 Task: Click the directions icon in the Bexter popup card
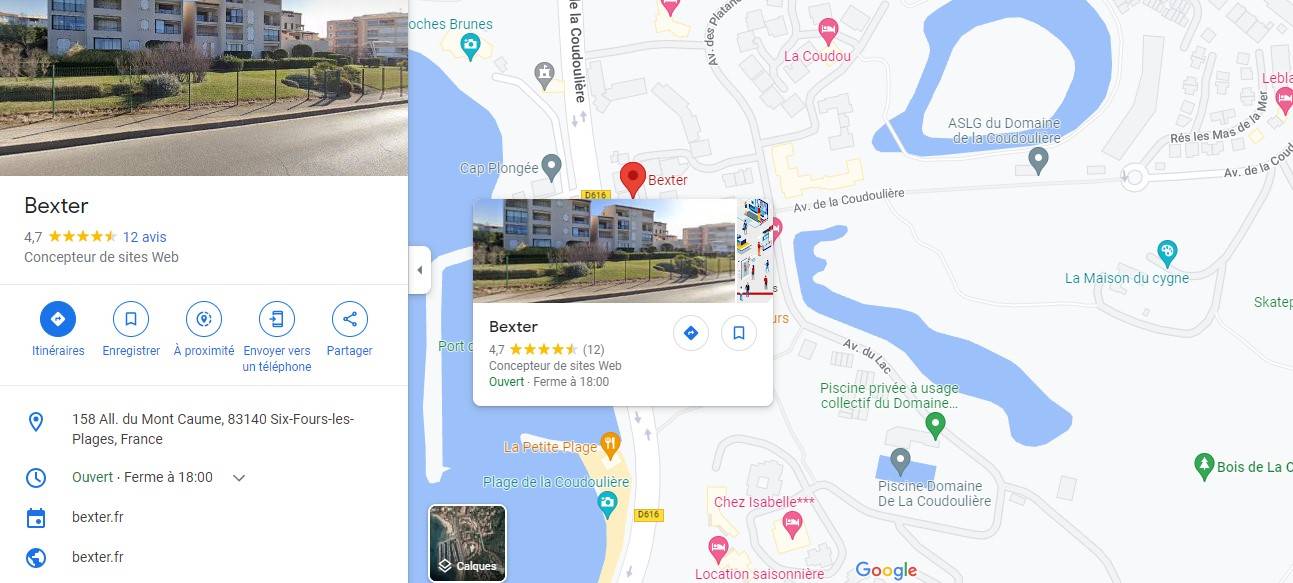click(691, 333)
